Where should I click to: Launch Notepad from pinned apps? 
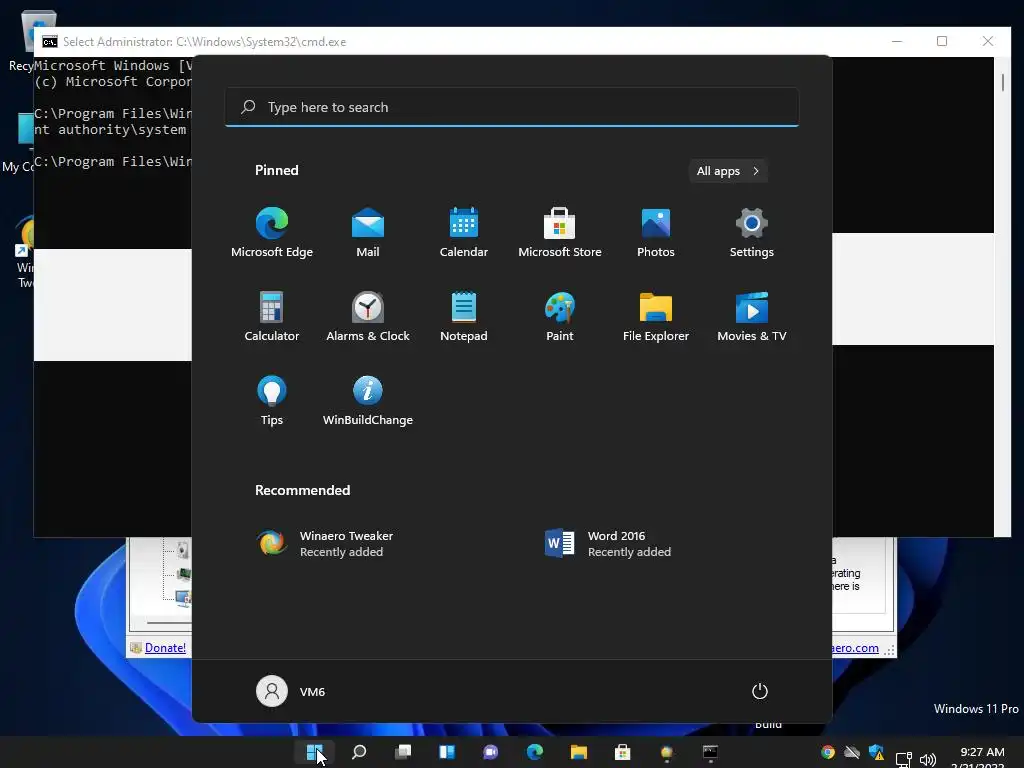click(464, 316)
